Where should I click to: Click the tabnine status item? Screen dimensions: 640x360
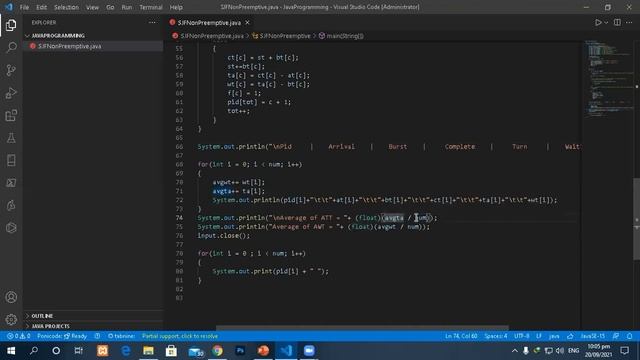pos(122,336)
